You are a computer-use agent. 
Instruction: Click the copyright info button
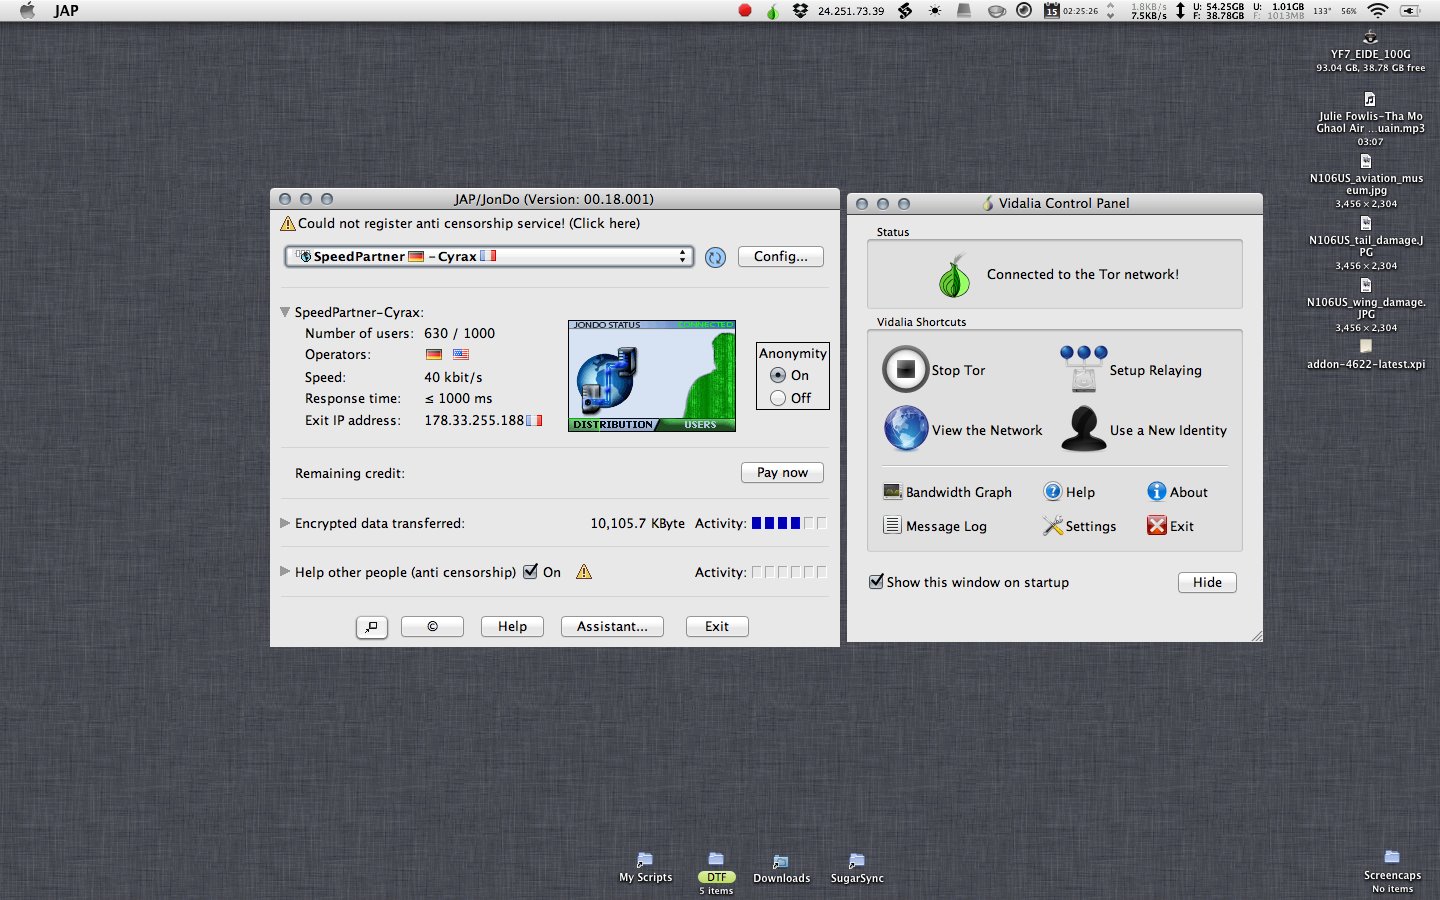click(432, 626)
